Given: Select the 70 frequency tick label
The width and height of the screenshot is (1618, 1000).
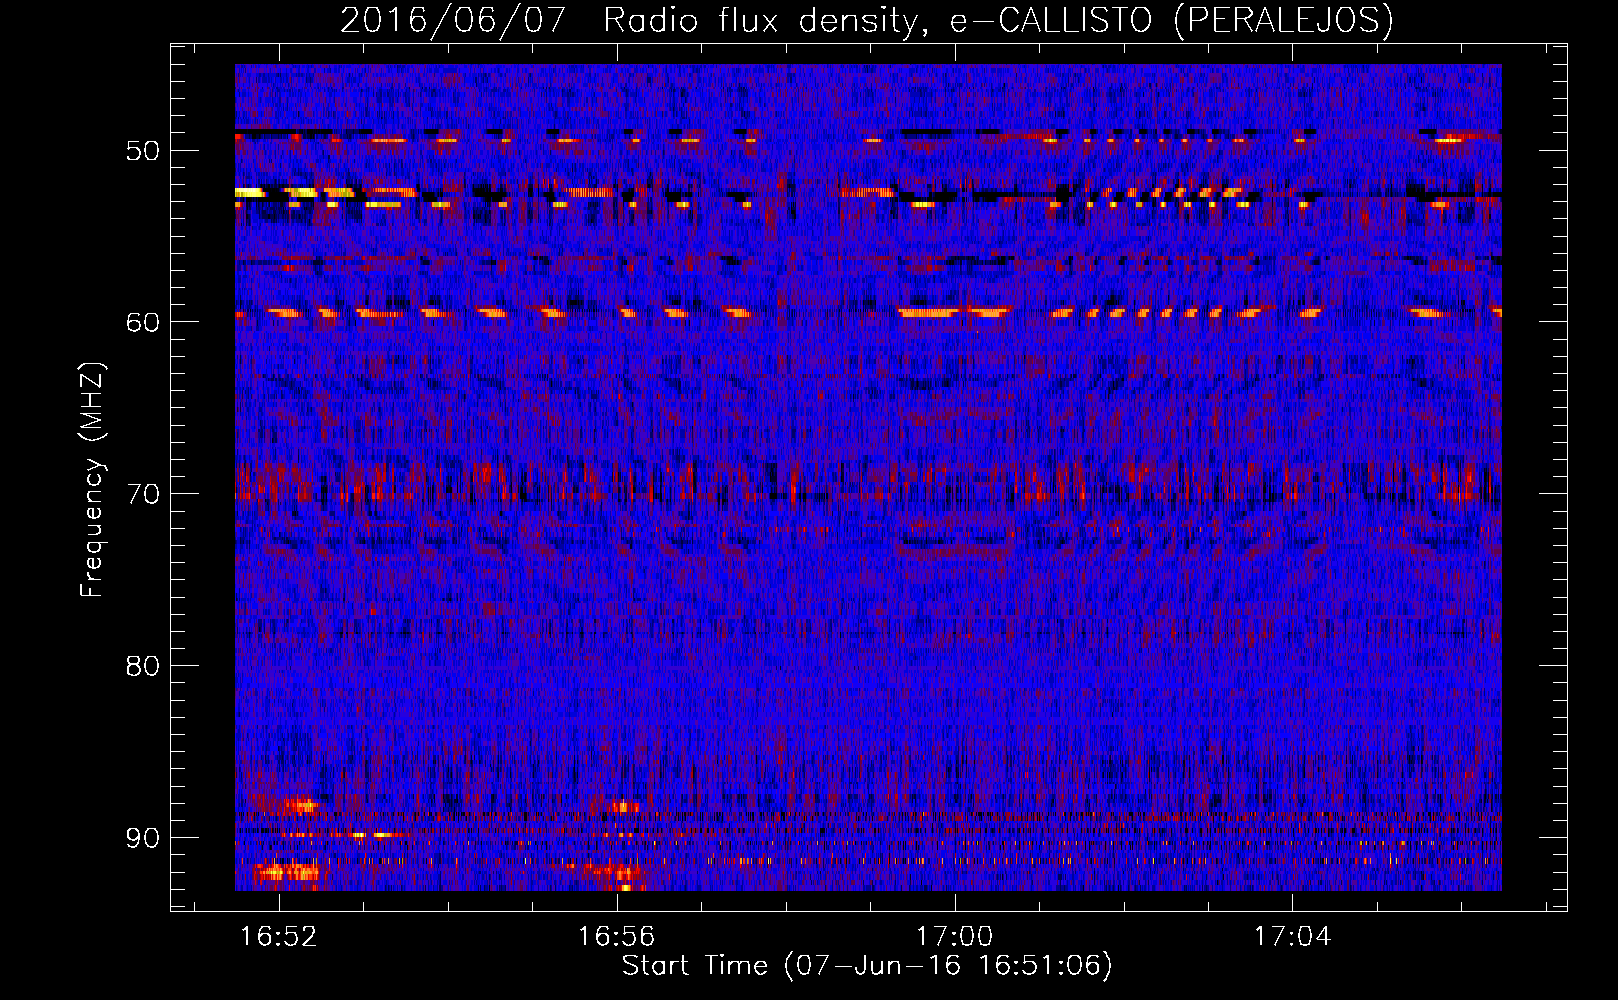Looking at the screenshot, I should click(x=143, y=494).
